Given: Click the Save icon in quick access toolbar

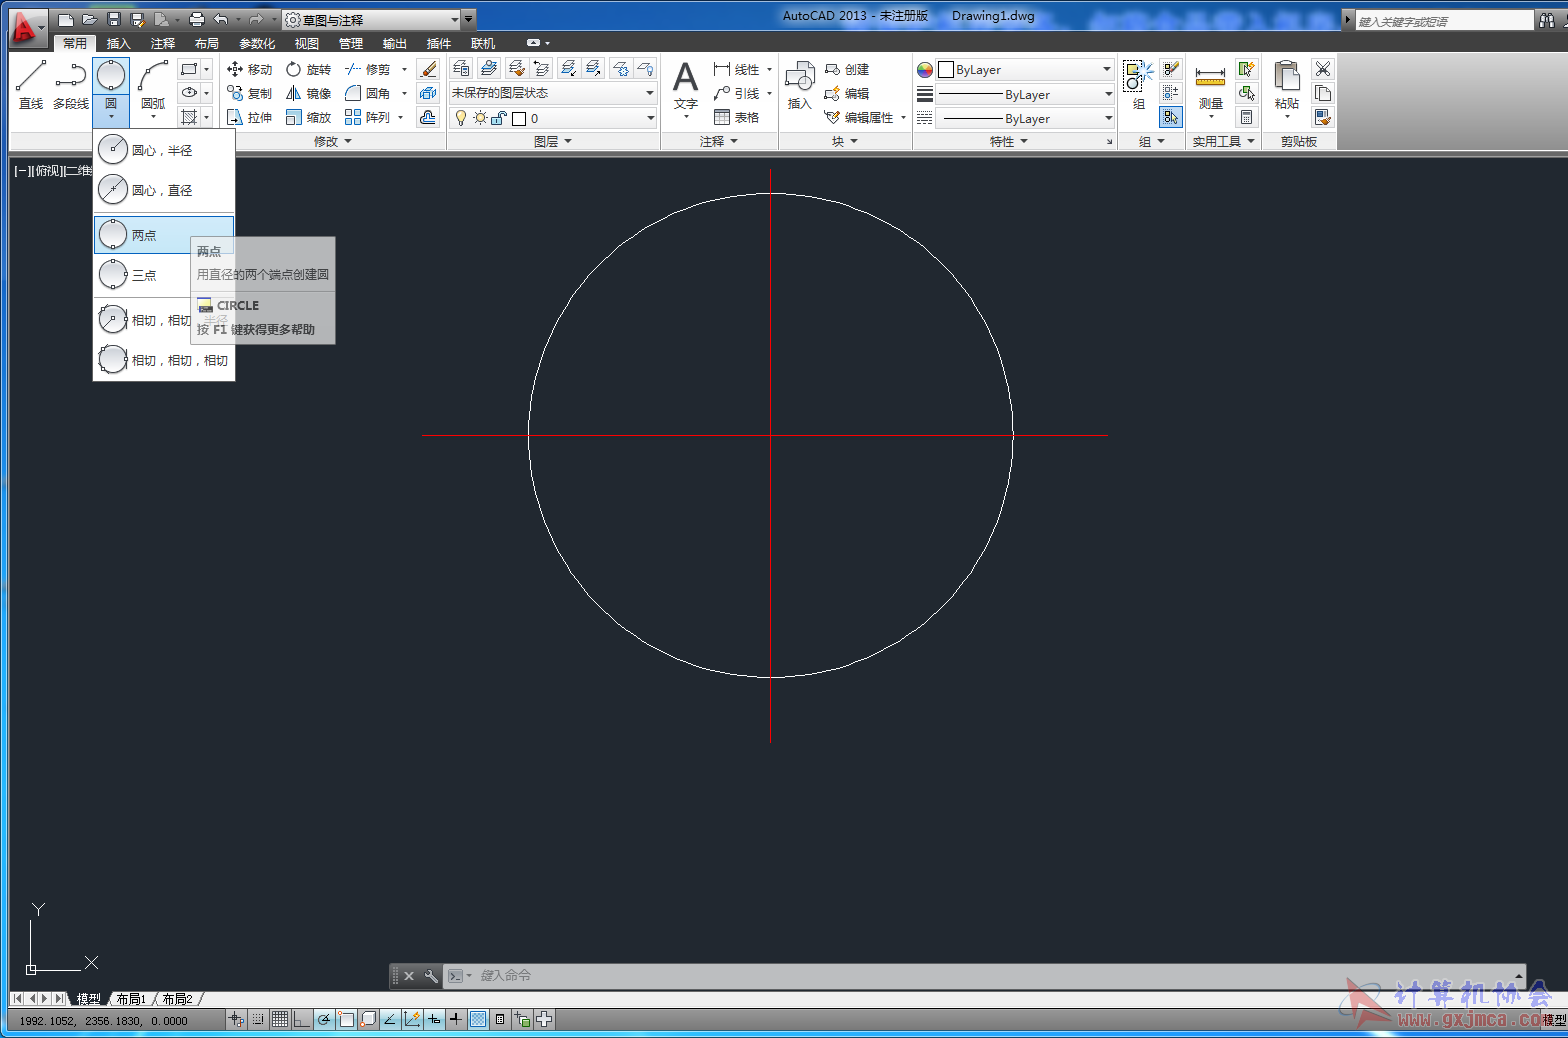Looking at the screenshot, I should point(113,19).
